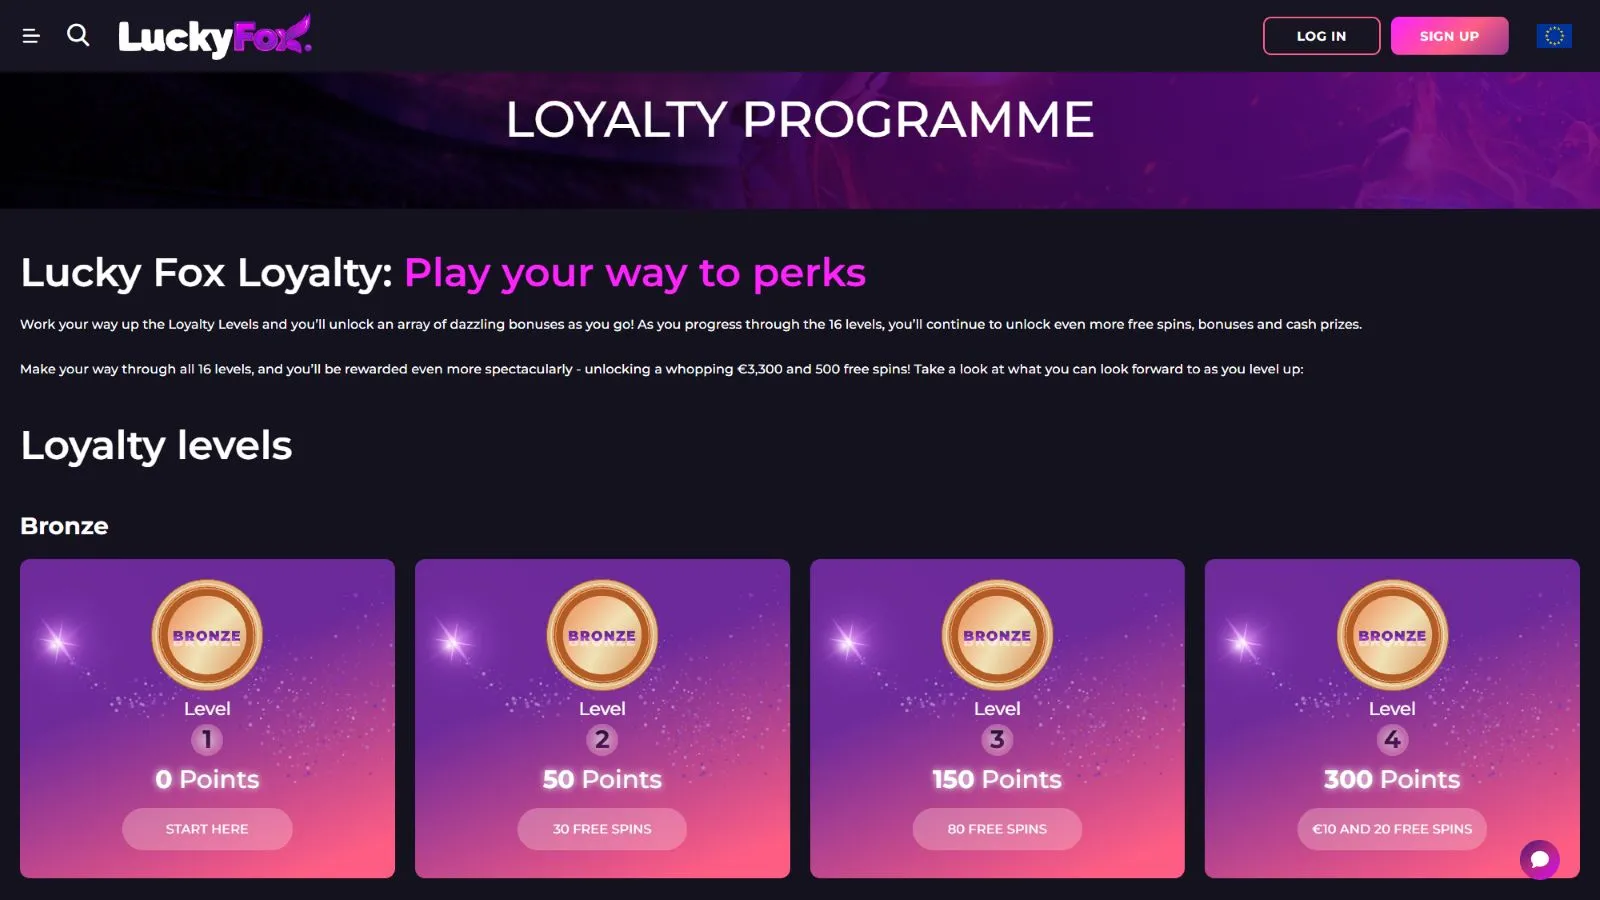1600x900 pixels.
Task: Open the live chat bubble
Action: (x=1539, y=859)
